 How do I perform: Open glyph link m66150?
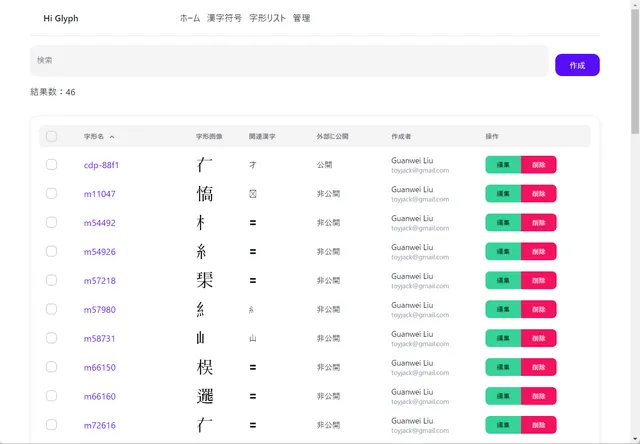[100, 367]
